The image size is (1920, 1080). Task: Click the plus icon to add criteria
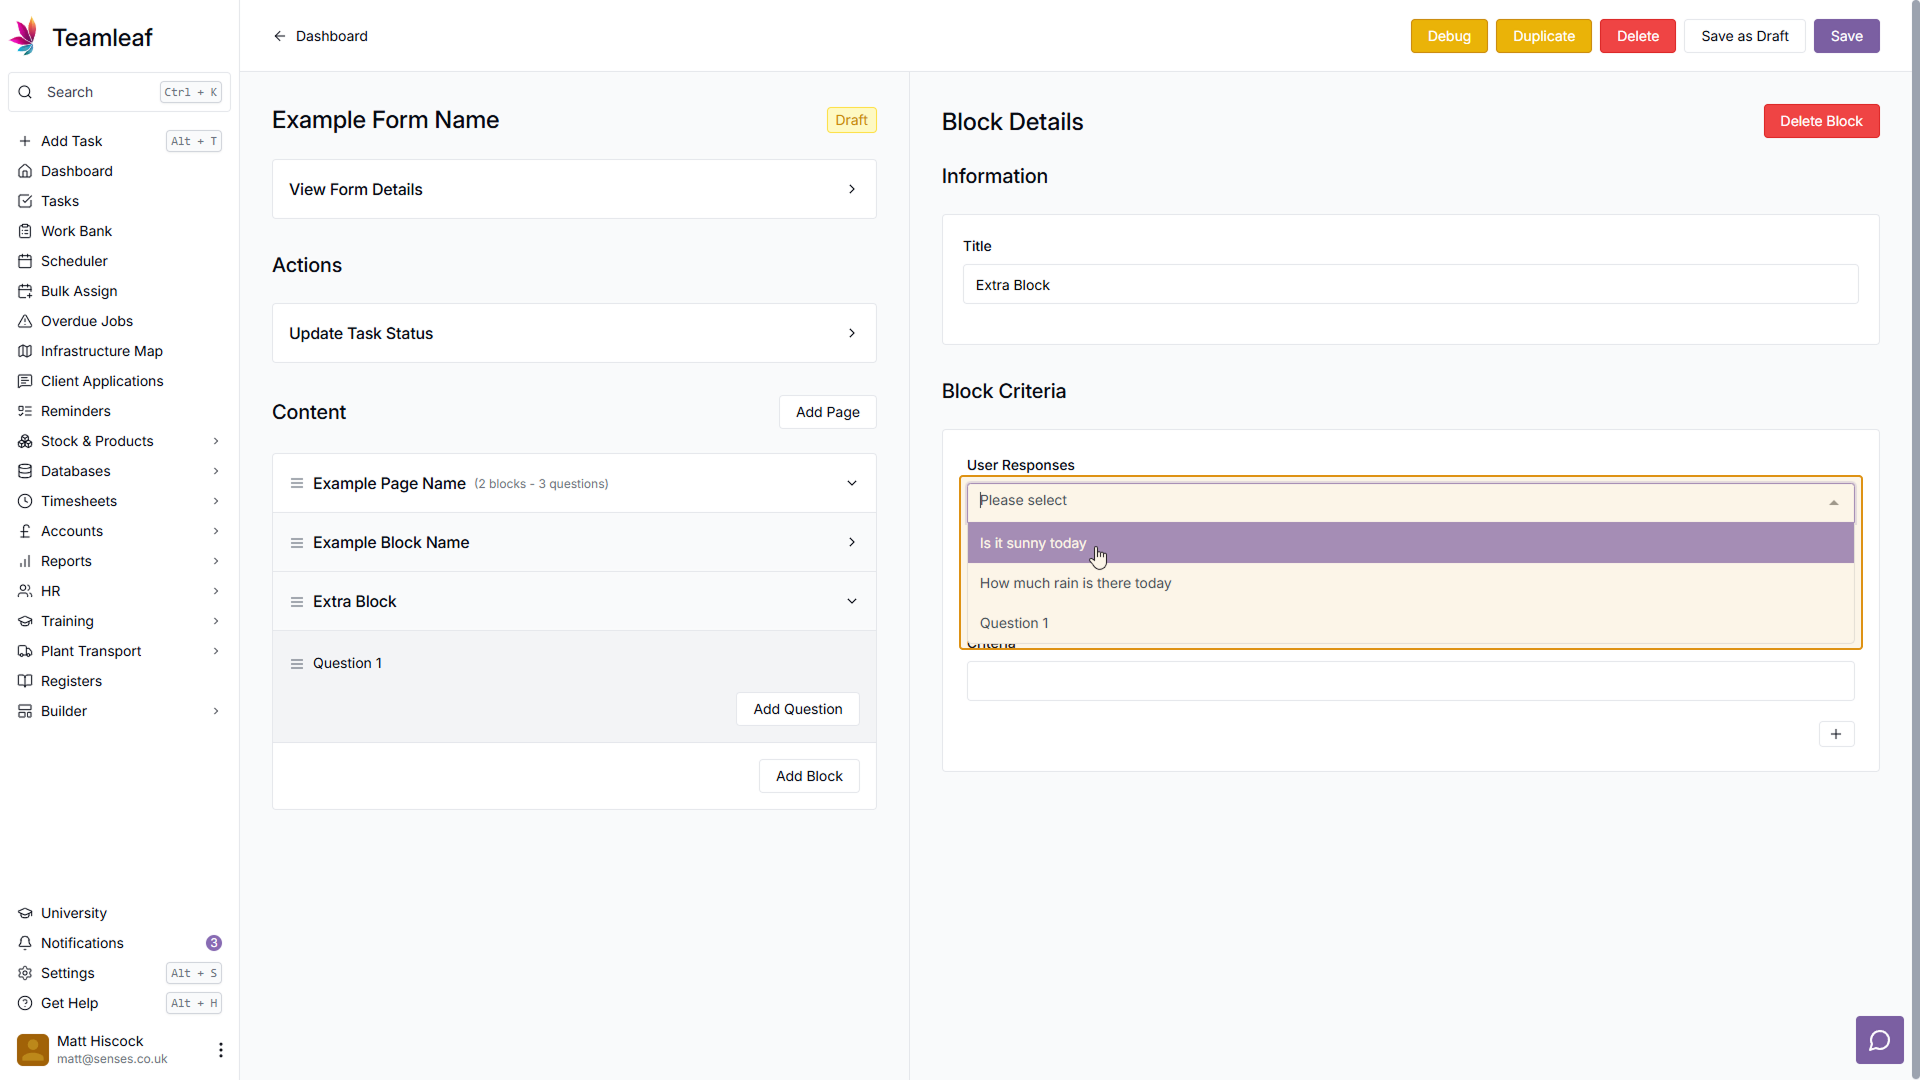point(1836,734)
